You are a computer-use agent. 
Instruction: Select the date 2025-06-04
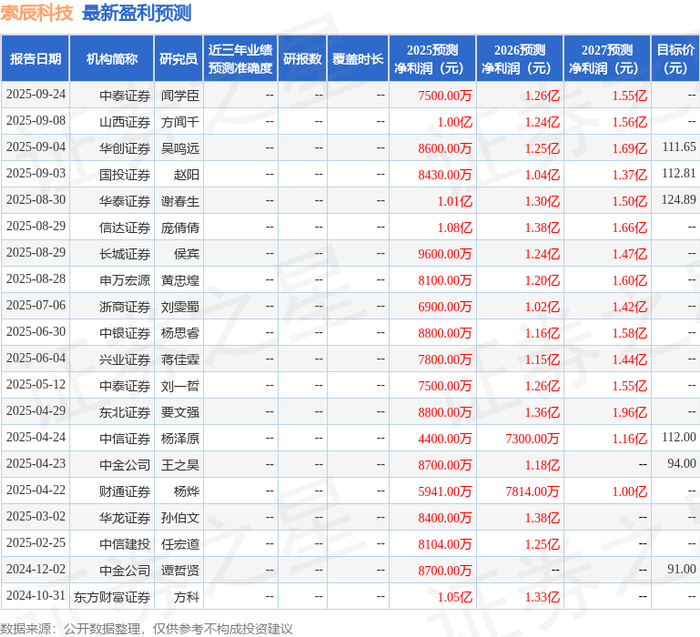point(36,358)
